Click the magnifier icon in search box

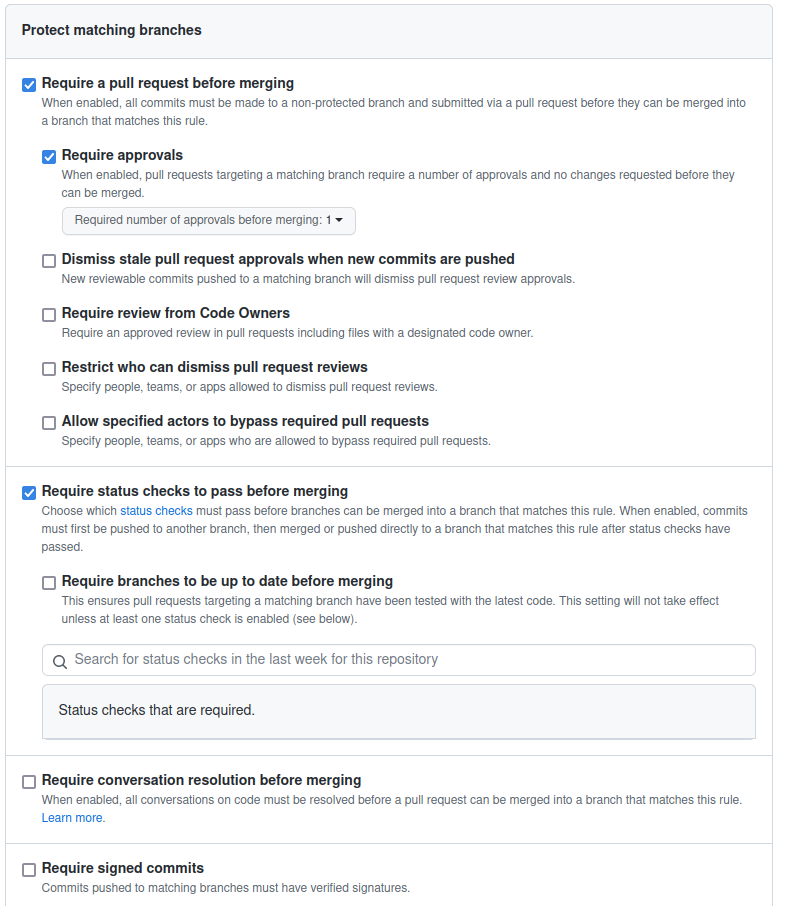pyautogui.click(x=60, y=662)
